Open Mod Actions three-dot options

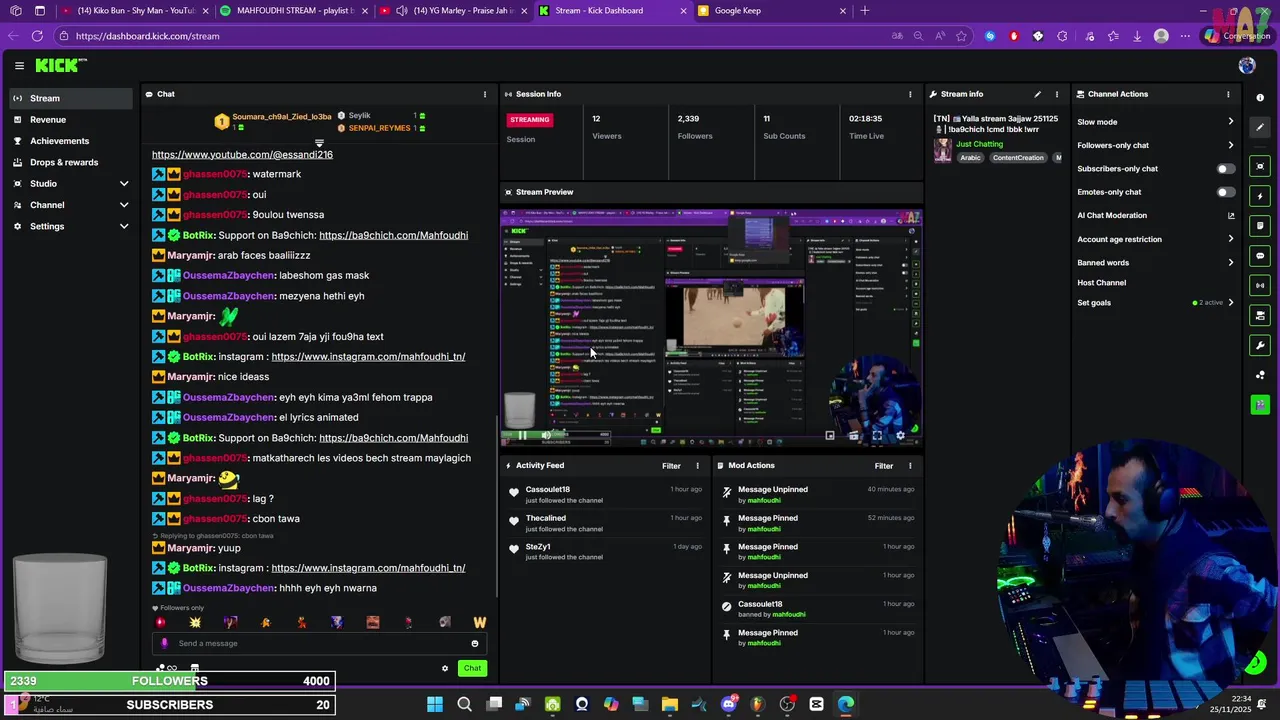pyautogui.click(x=910, y=466)
